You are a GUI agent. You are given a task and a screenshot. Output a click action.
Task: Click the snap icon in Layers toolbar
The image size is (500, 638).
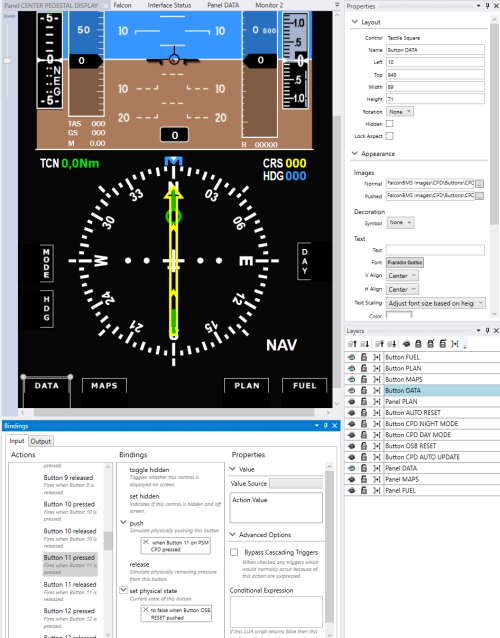coord(455,344)
